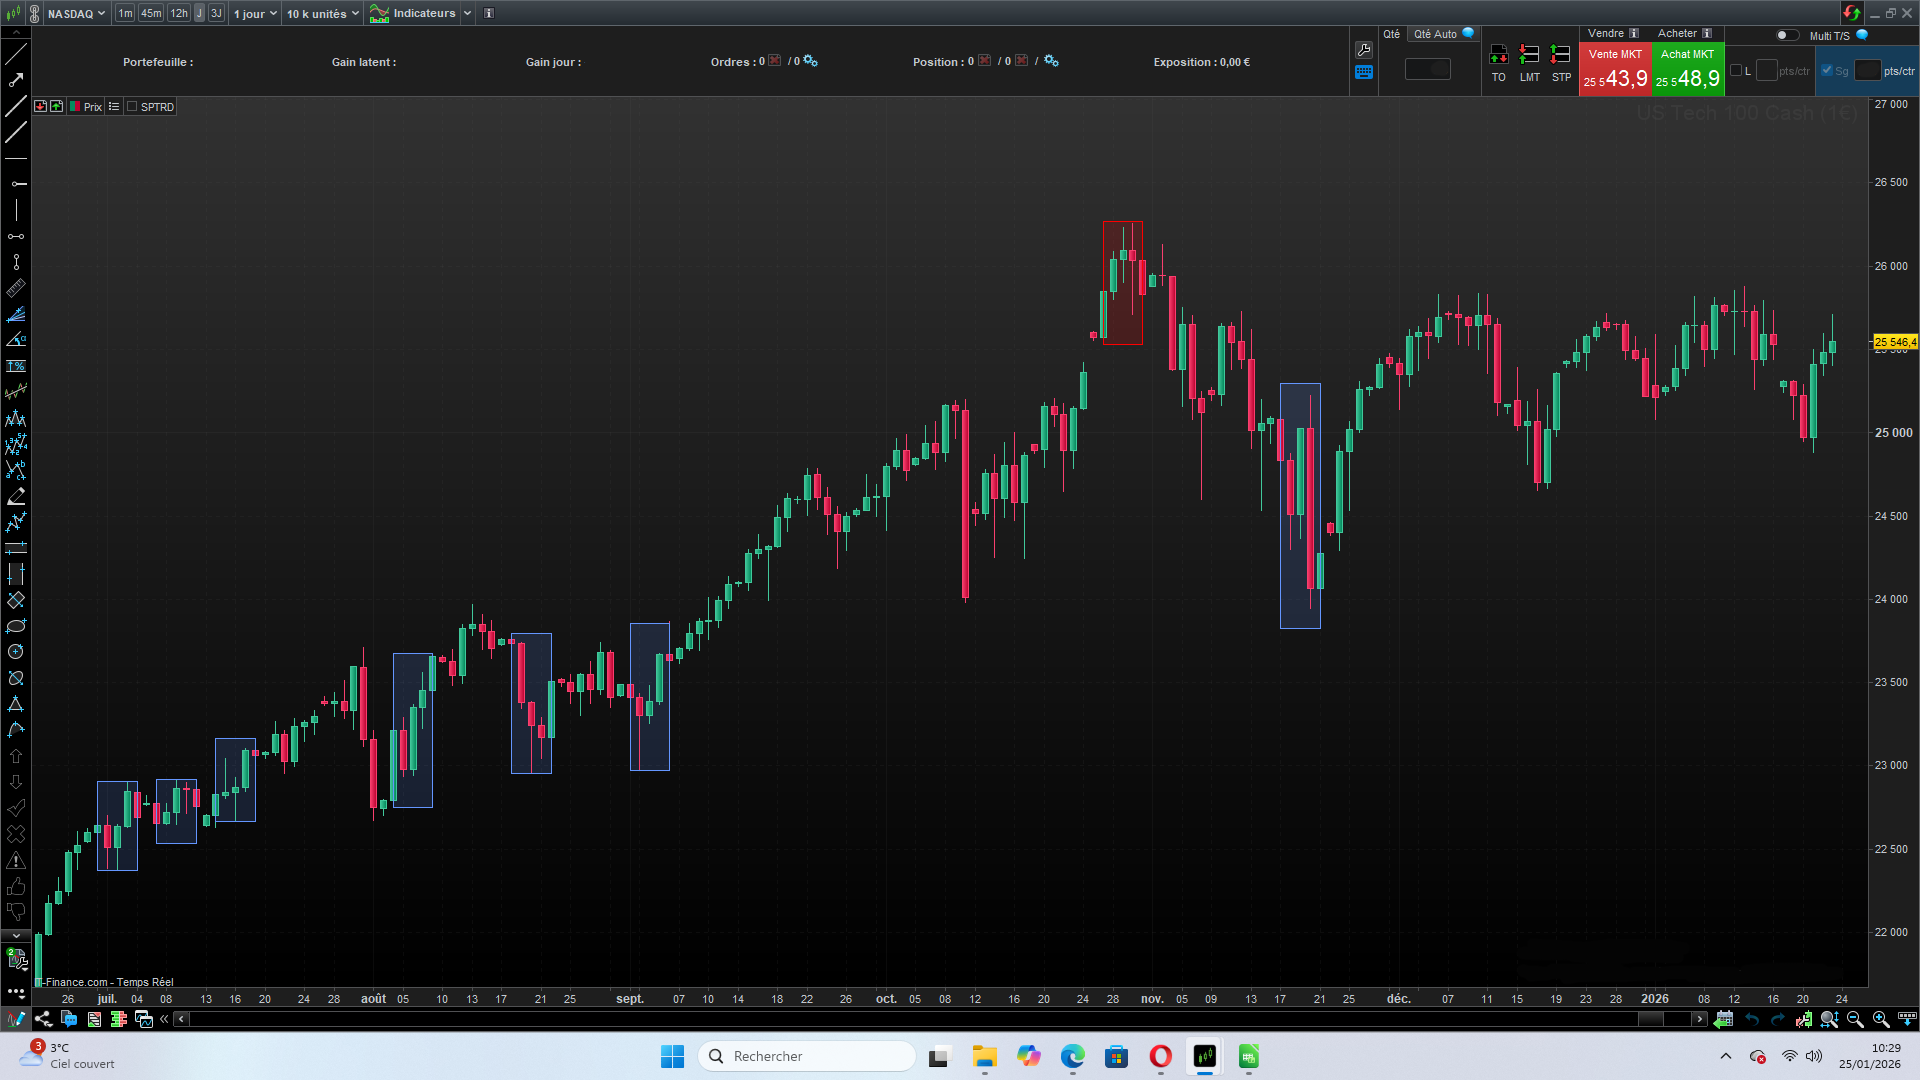Click the blue keyboard shortcuts icon
Image resolution: width=1920 pixels, height=1080 pixels.
pos(1364,73)
